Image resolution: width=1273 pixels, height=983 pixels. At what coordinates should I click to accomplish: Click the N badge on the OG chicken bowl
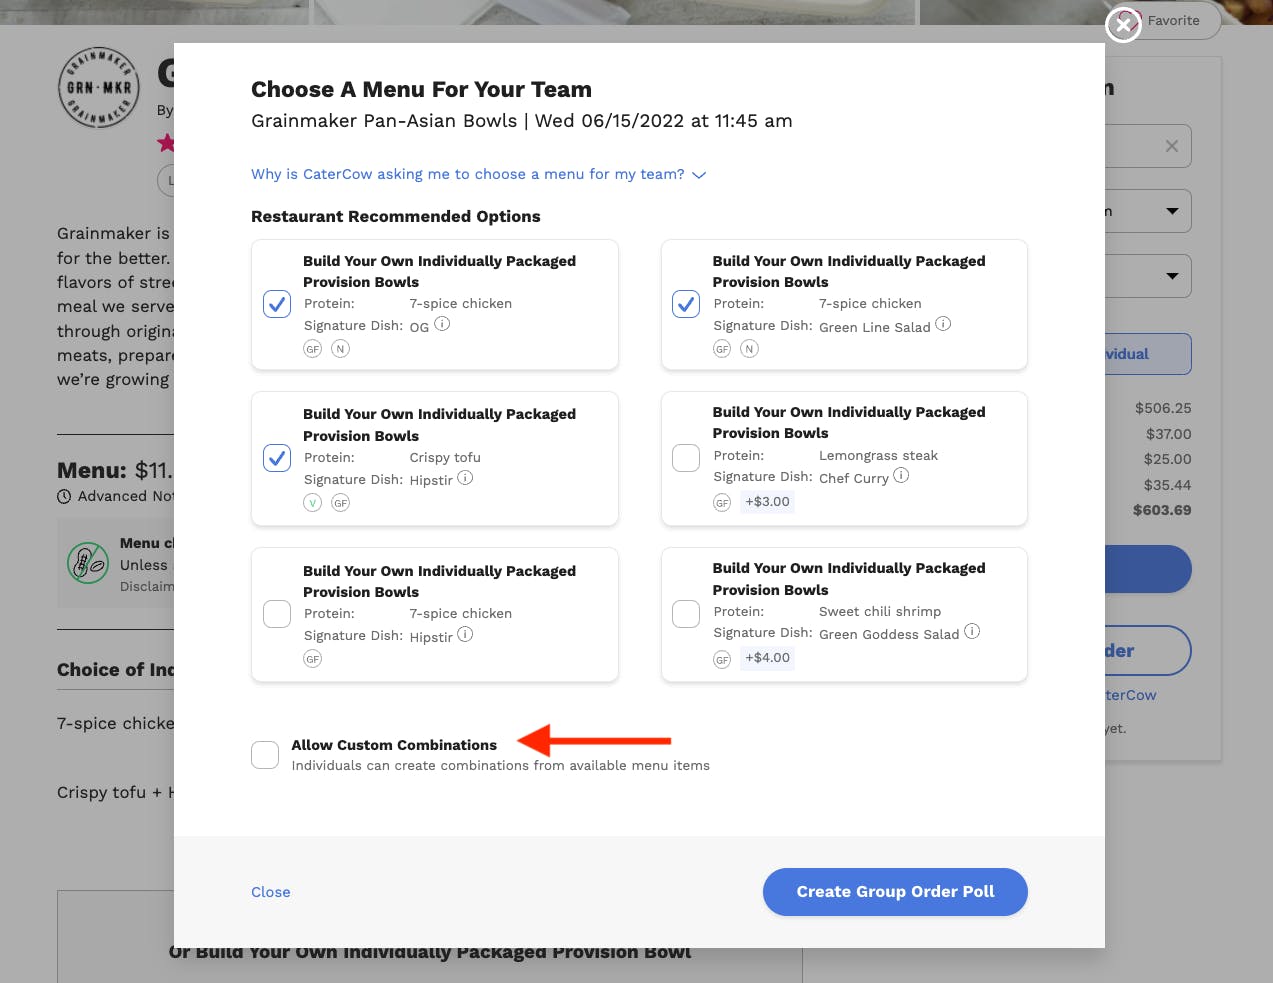(340, 349)
